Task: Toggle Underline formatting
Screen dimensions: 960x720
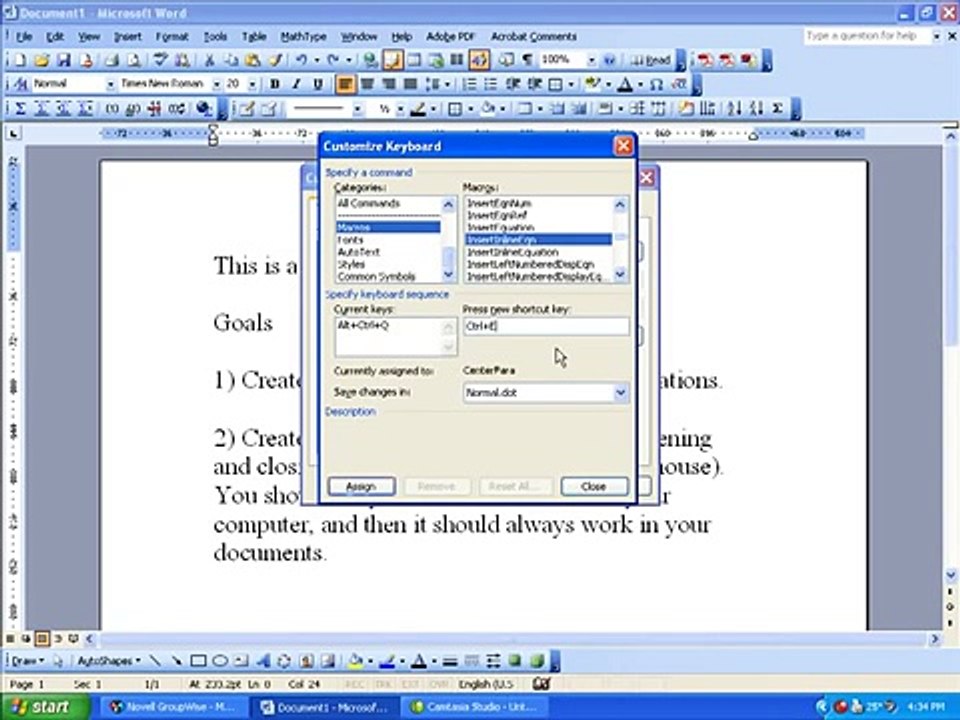Action: [318, 84]
